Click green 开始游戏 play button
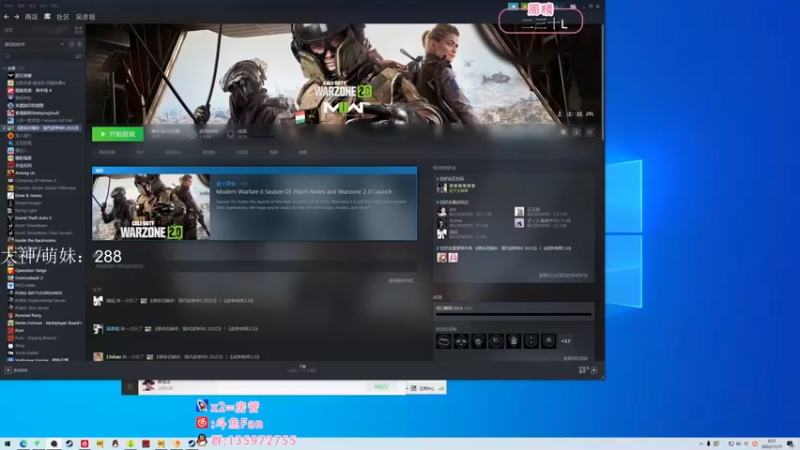The width and height of the screenshot is (800, 450). pyautogui.click(x=118, y=134)
